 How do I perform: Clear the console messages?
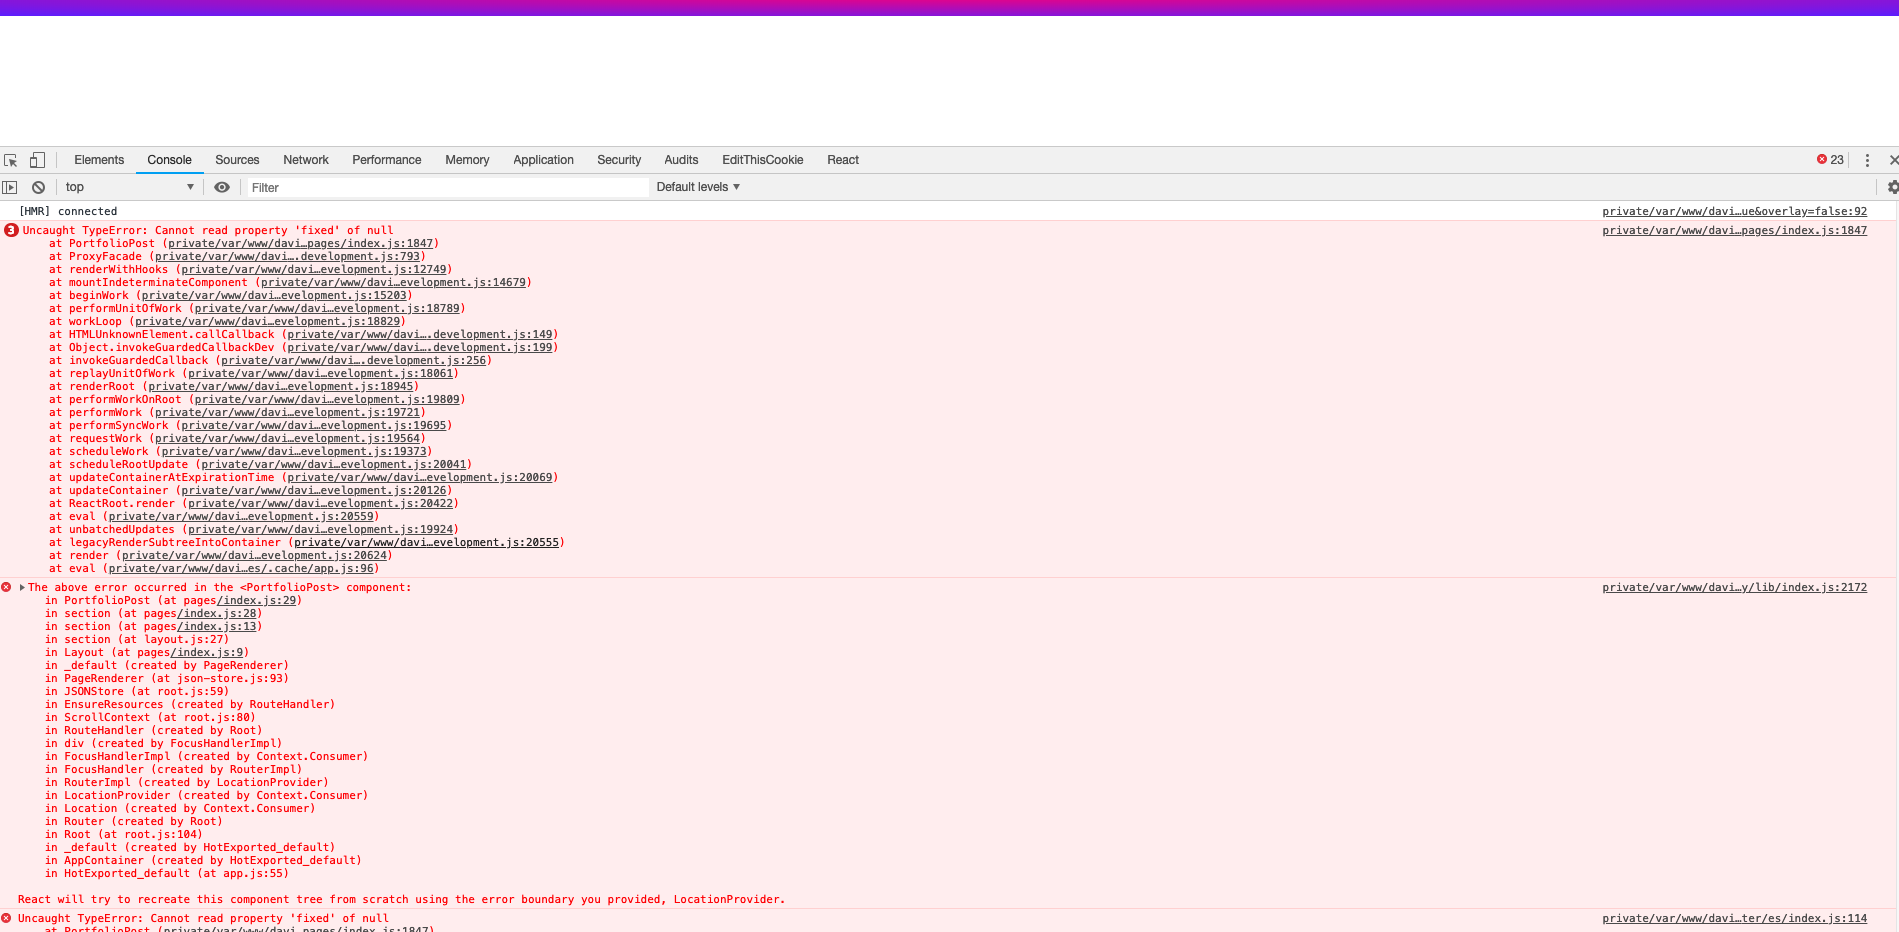38,187
